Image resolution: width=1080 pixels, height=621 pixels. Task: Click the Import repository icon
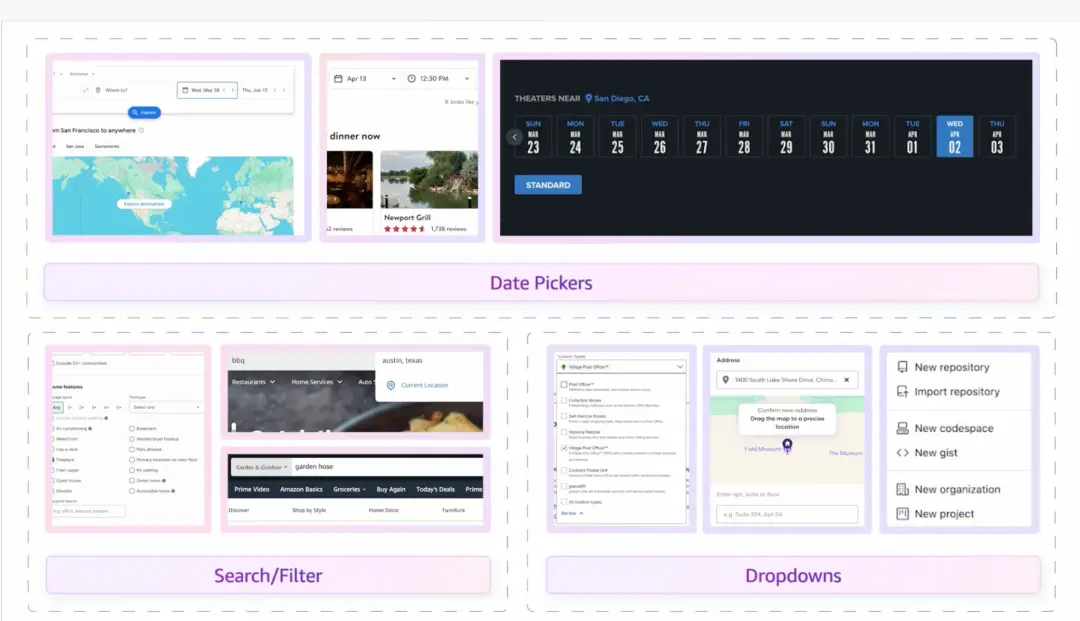click(902, 392)
